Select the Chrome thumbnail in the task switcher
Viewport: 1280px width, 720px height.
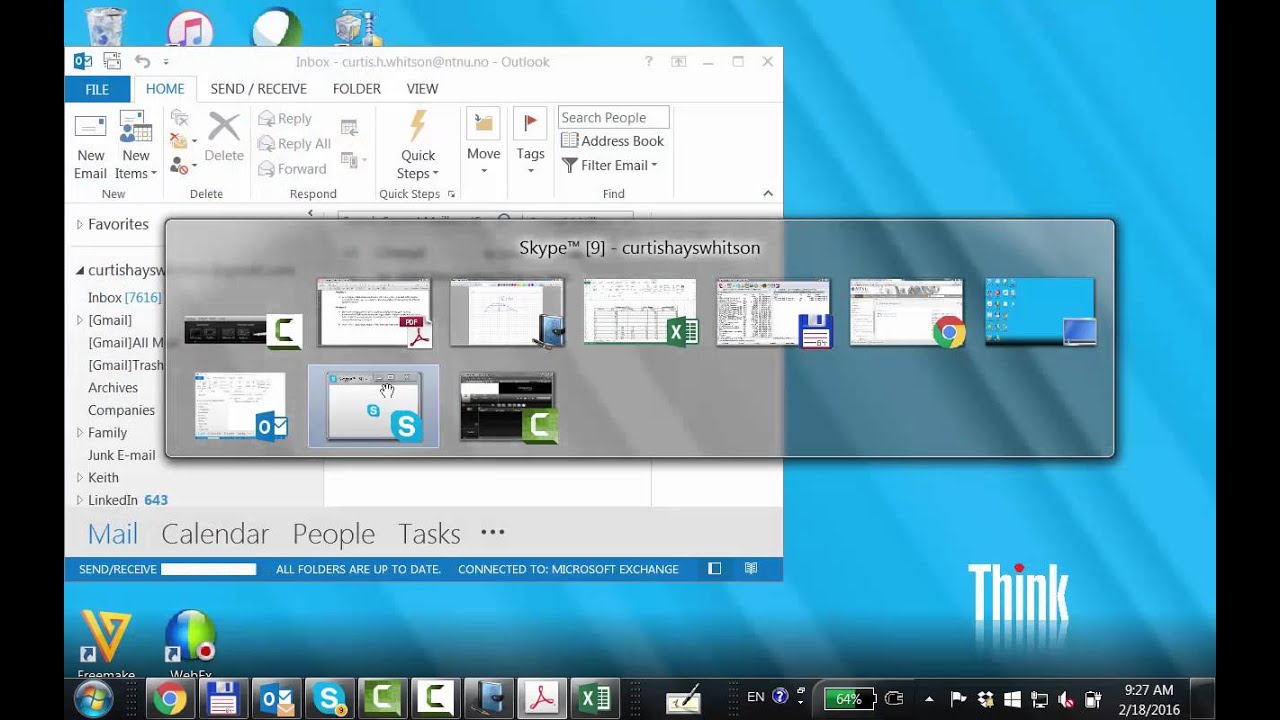906,313
